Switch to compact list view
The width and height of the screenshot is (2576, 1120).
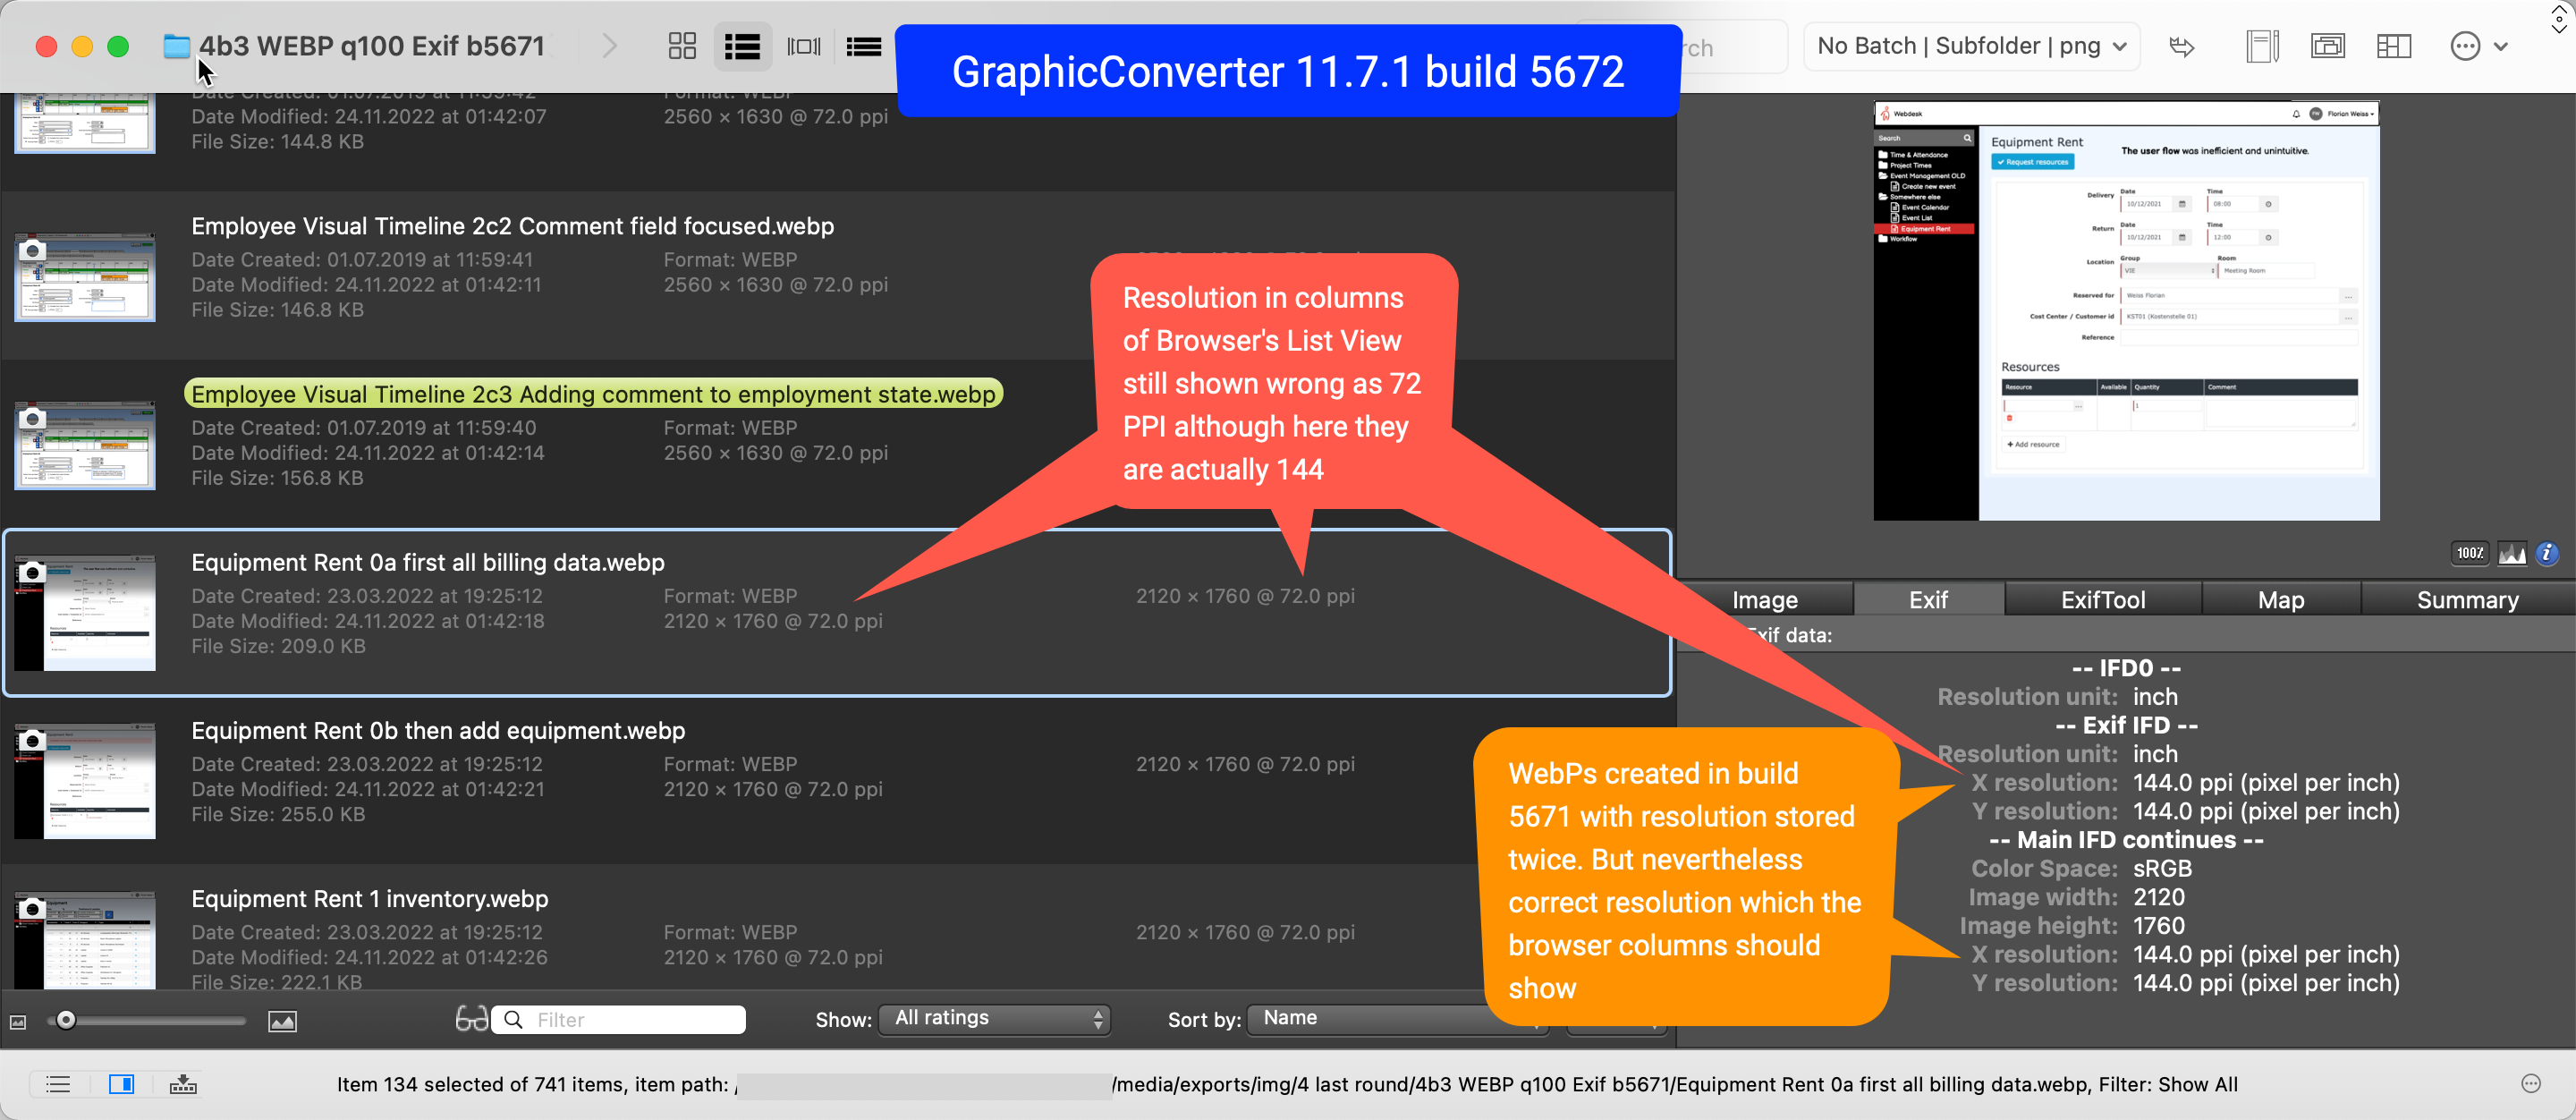(863, 46)
